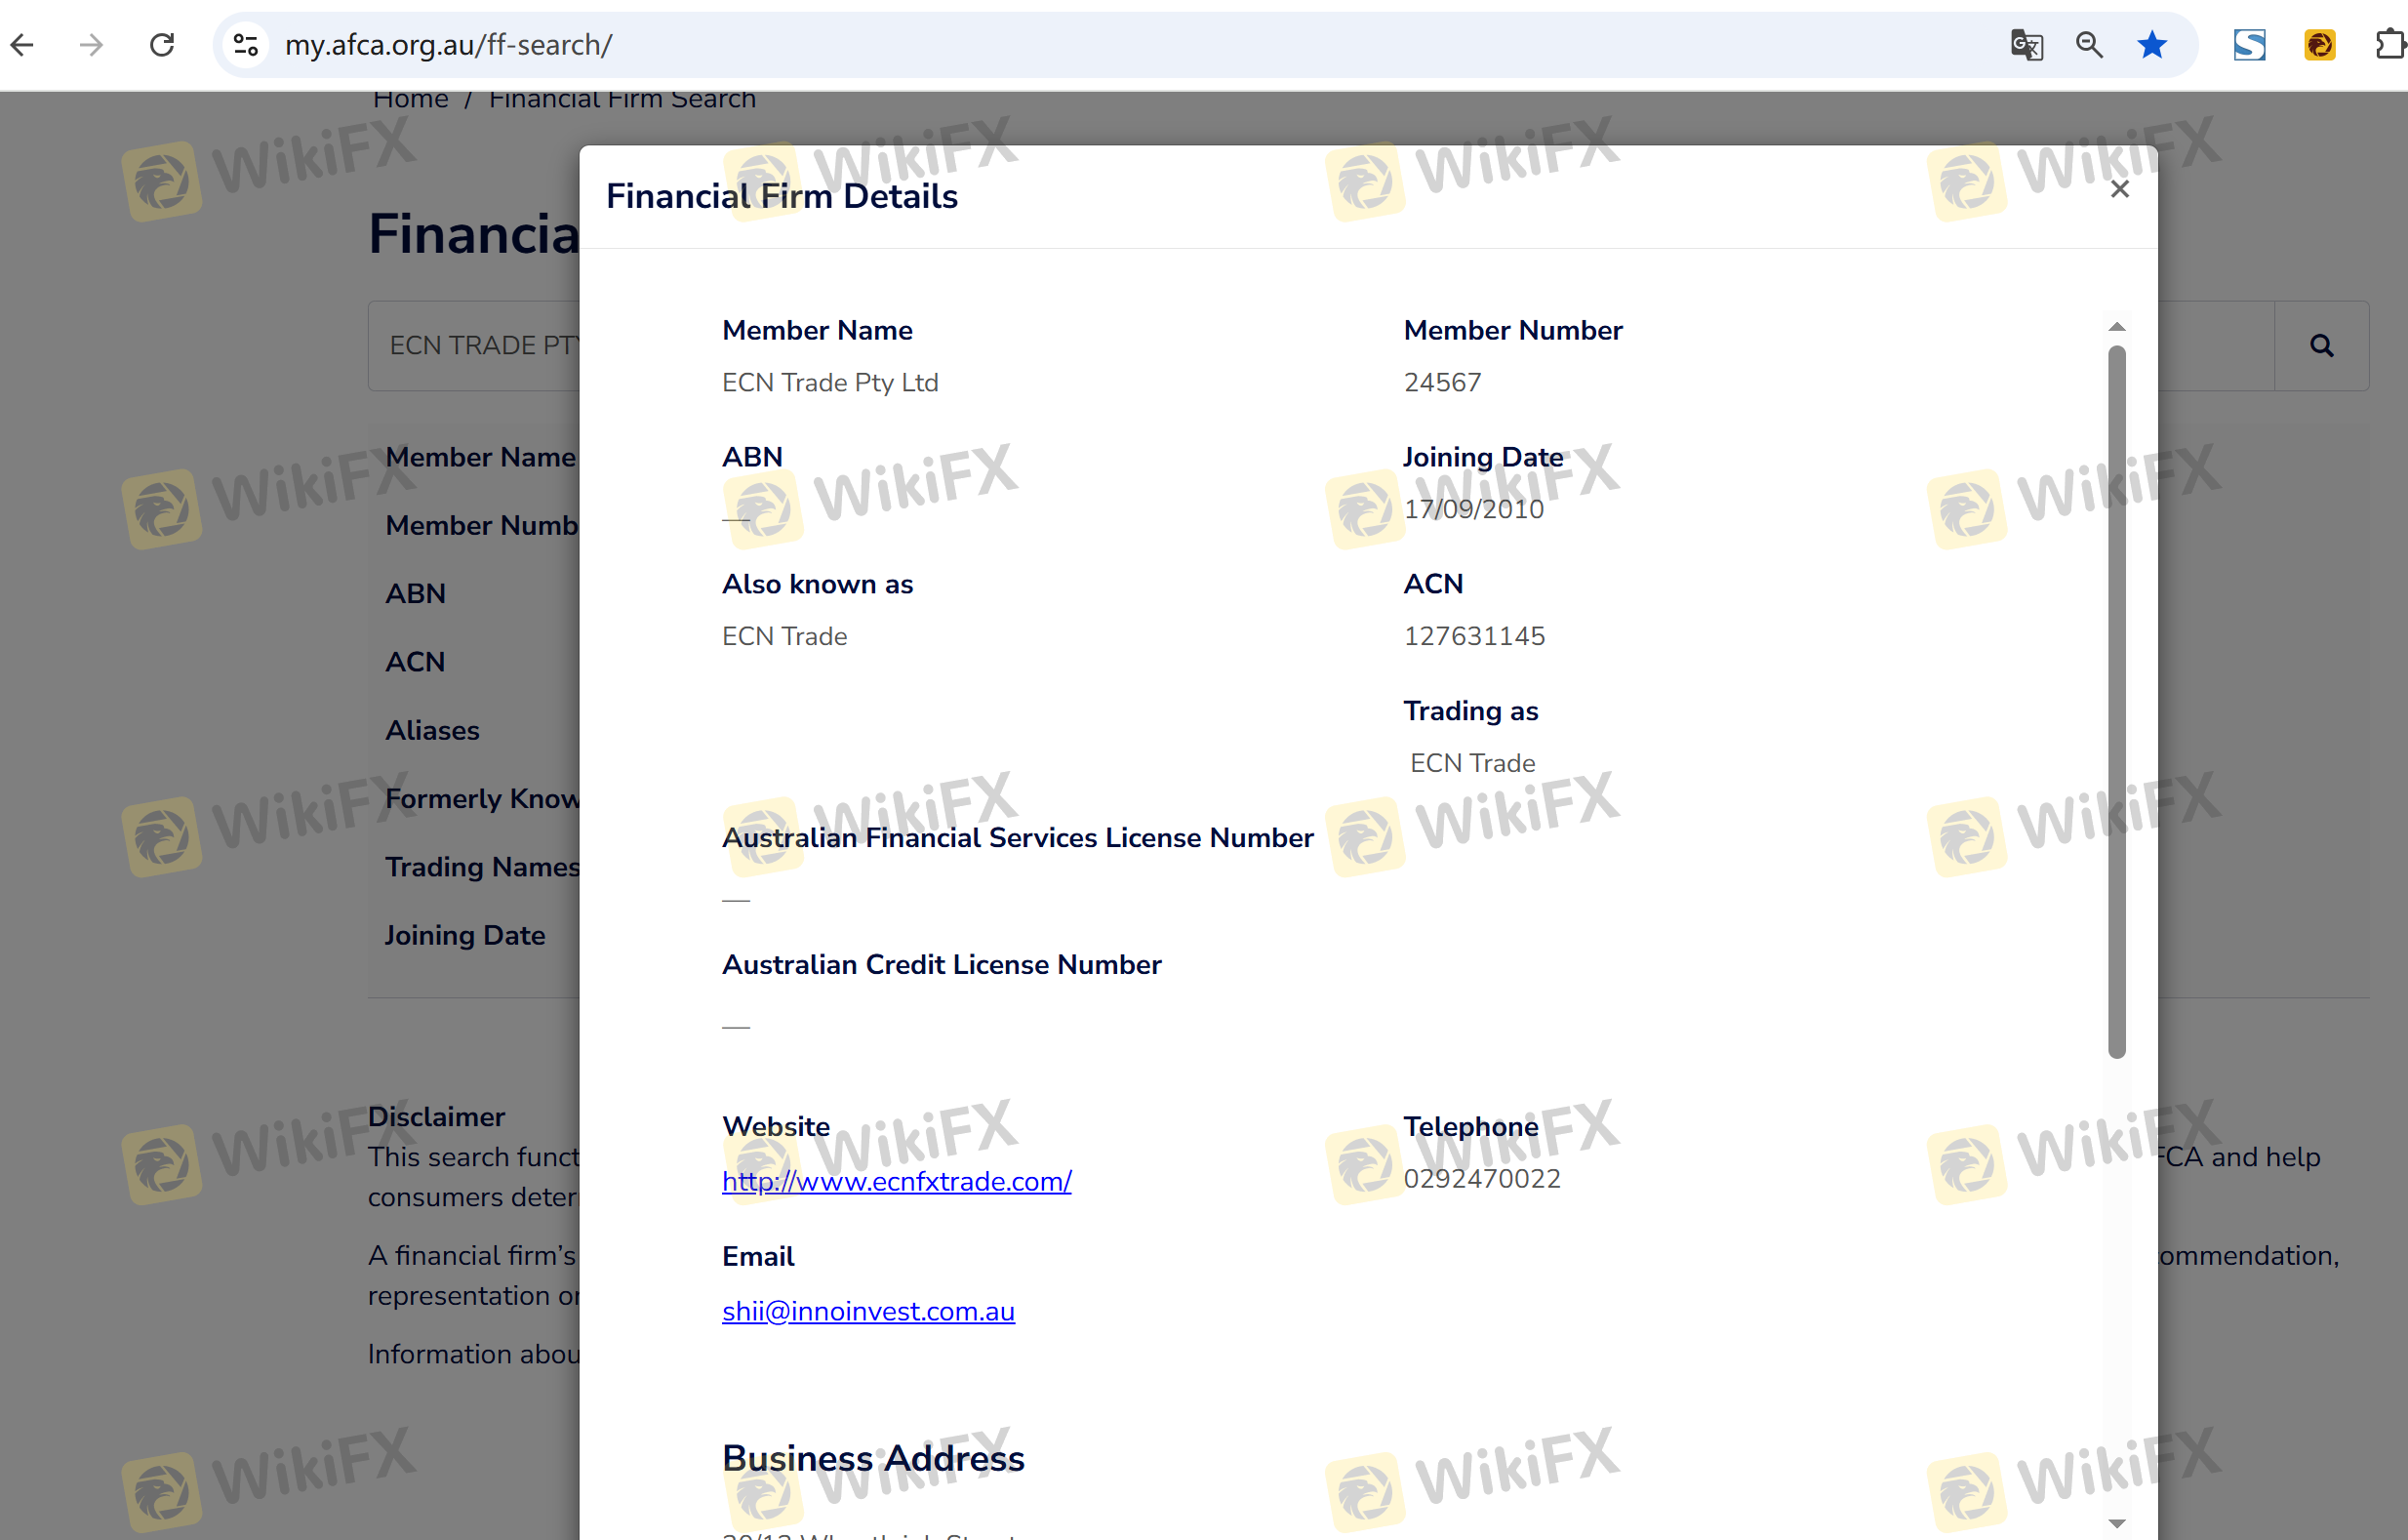2408x1540 pixels.
Task: Reload the page with refresh icon
Action: [x=162, y=44]
